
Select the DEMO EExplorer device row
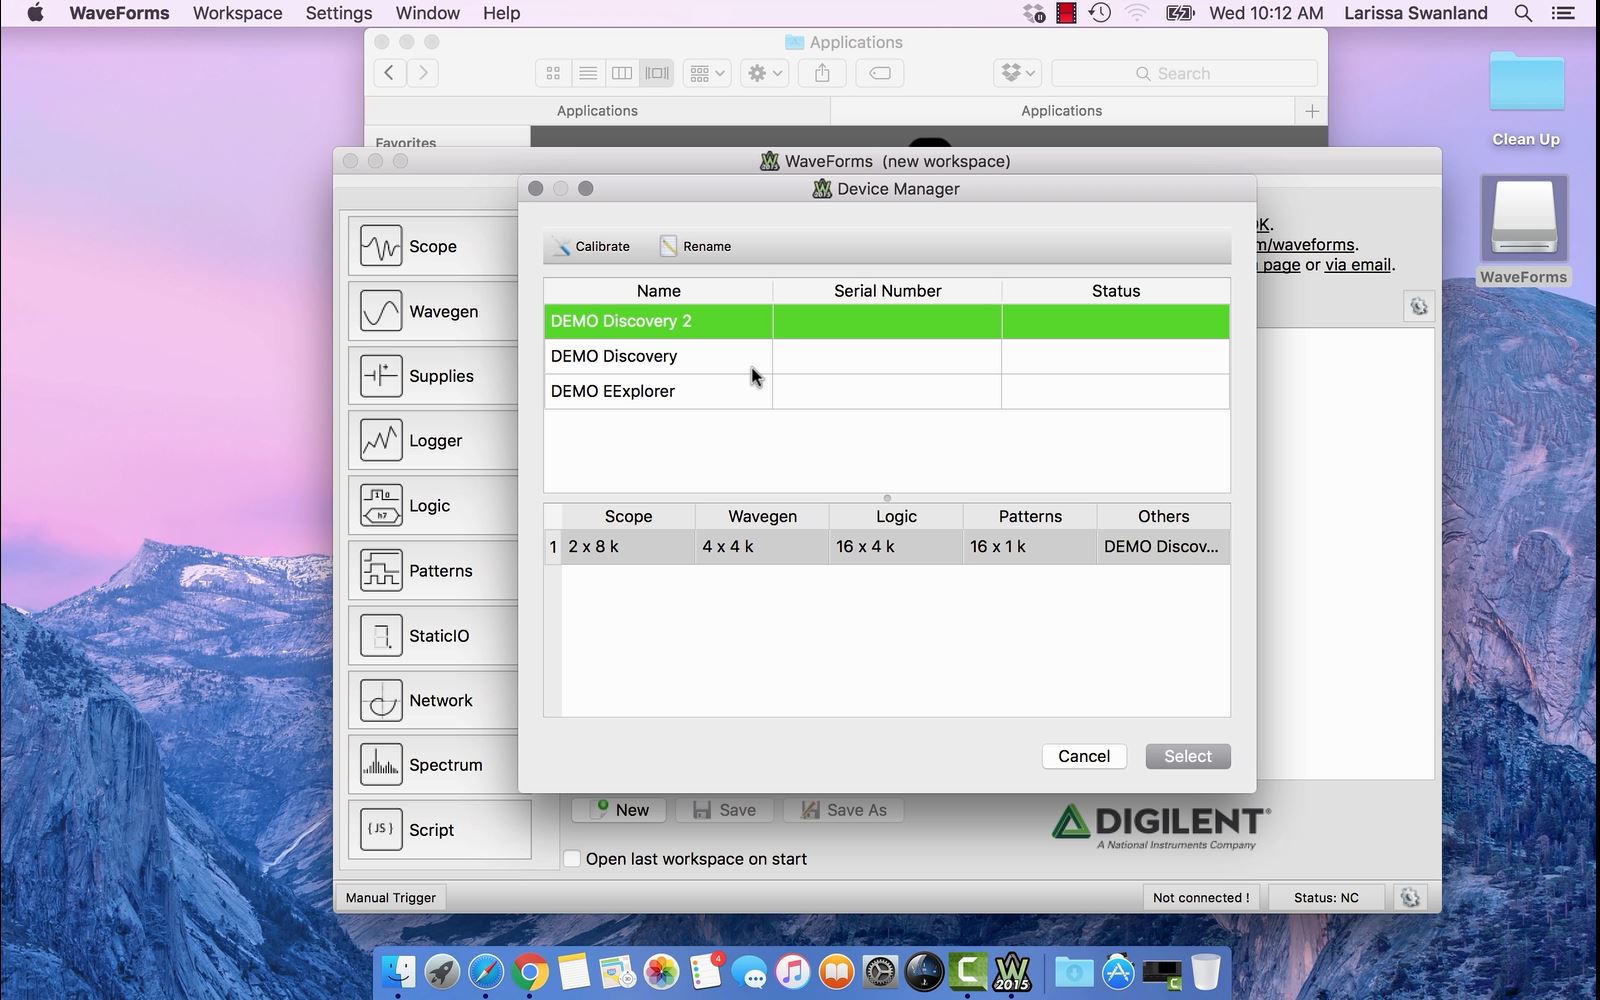point(886,391)
